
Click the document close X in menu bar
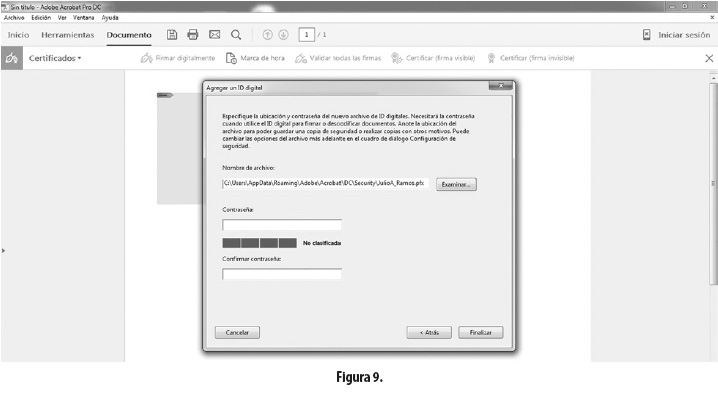712,17
